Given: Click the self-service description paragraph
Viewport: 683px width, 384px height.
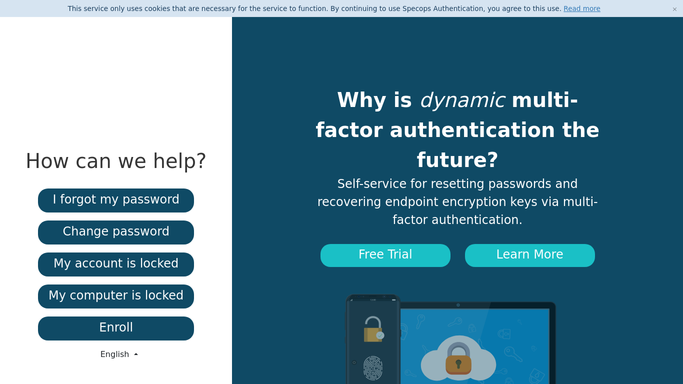Looking at the screenshot, I should tap(457, 202).
